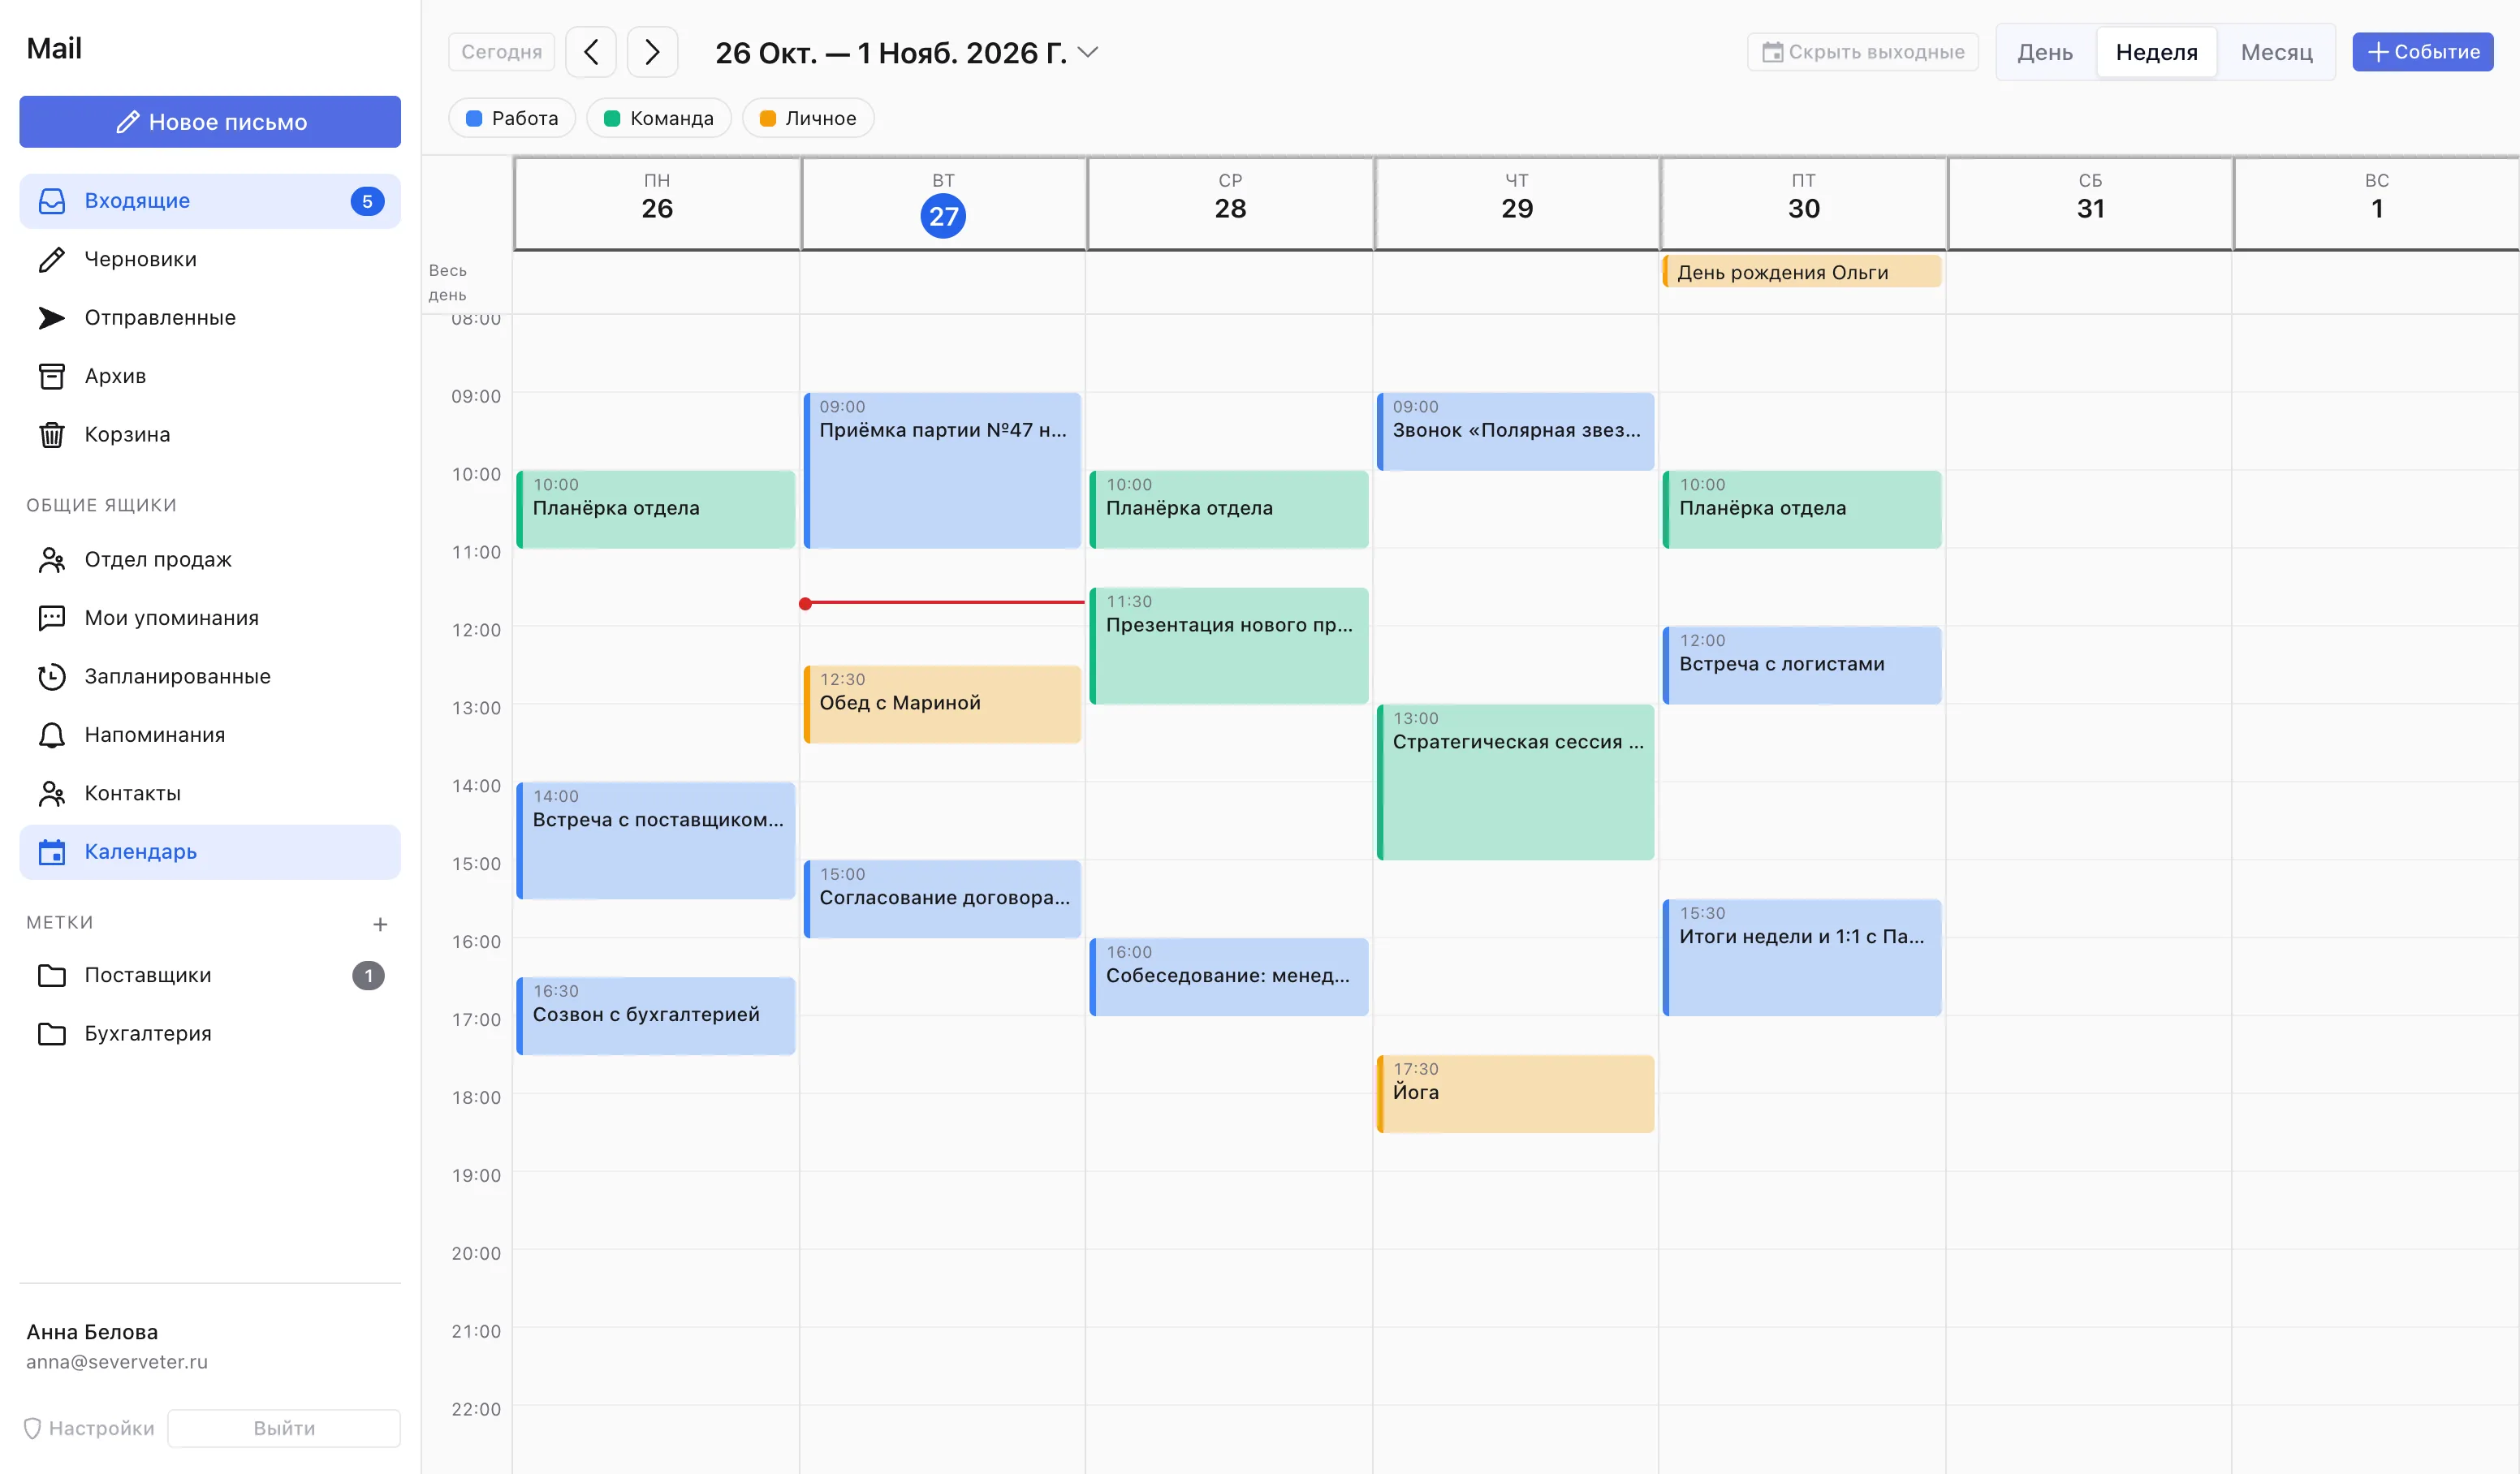
Task: Create a new event with Событие button
Action: click(2422, 52)
